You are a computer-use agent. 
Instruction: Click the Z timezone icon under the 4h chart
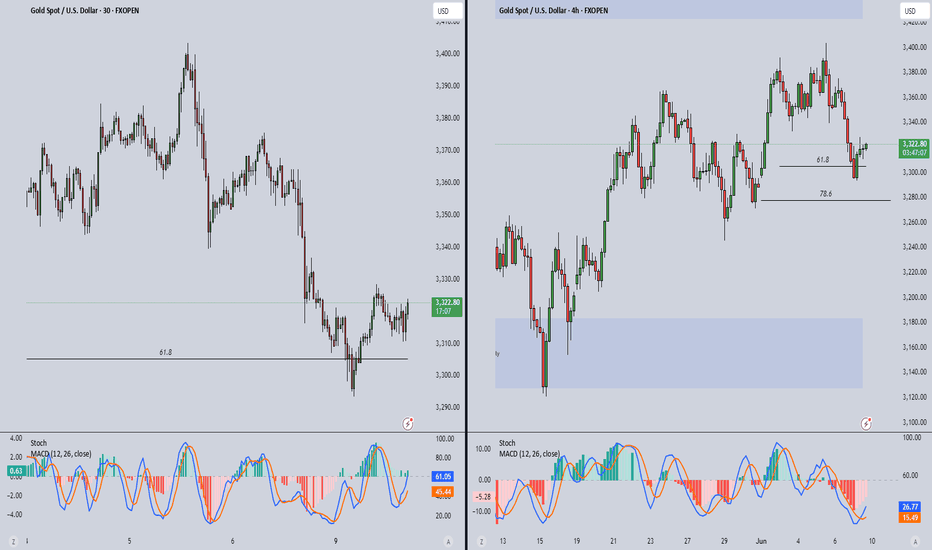481,541
